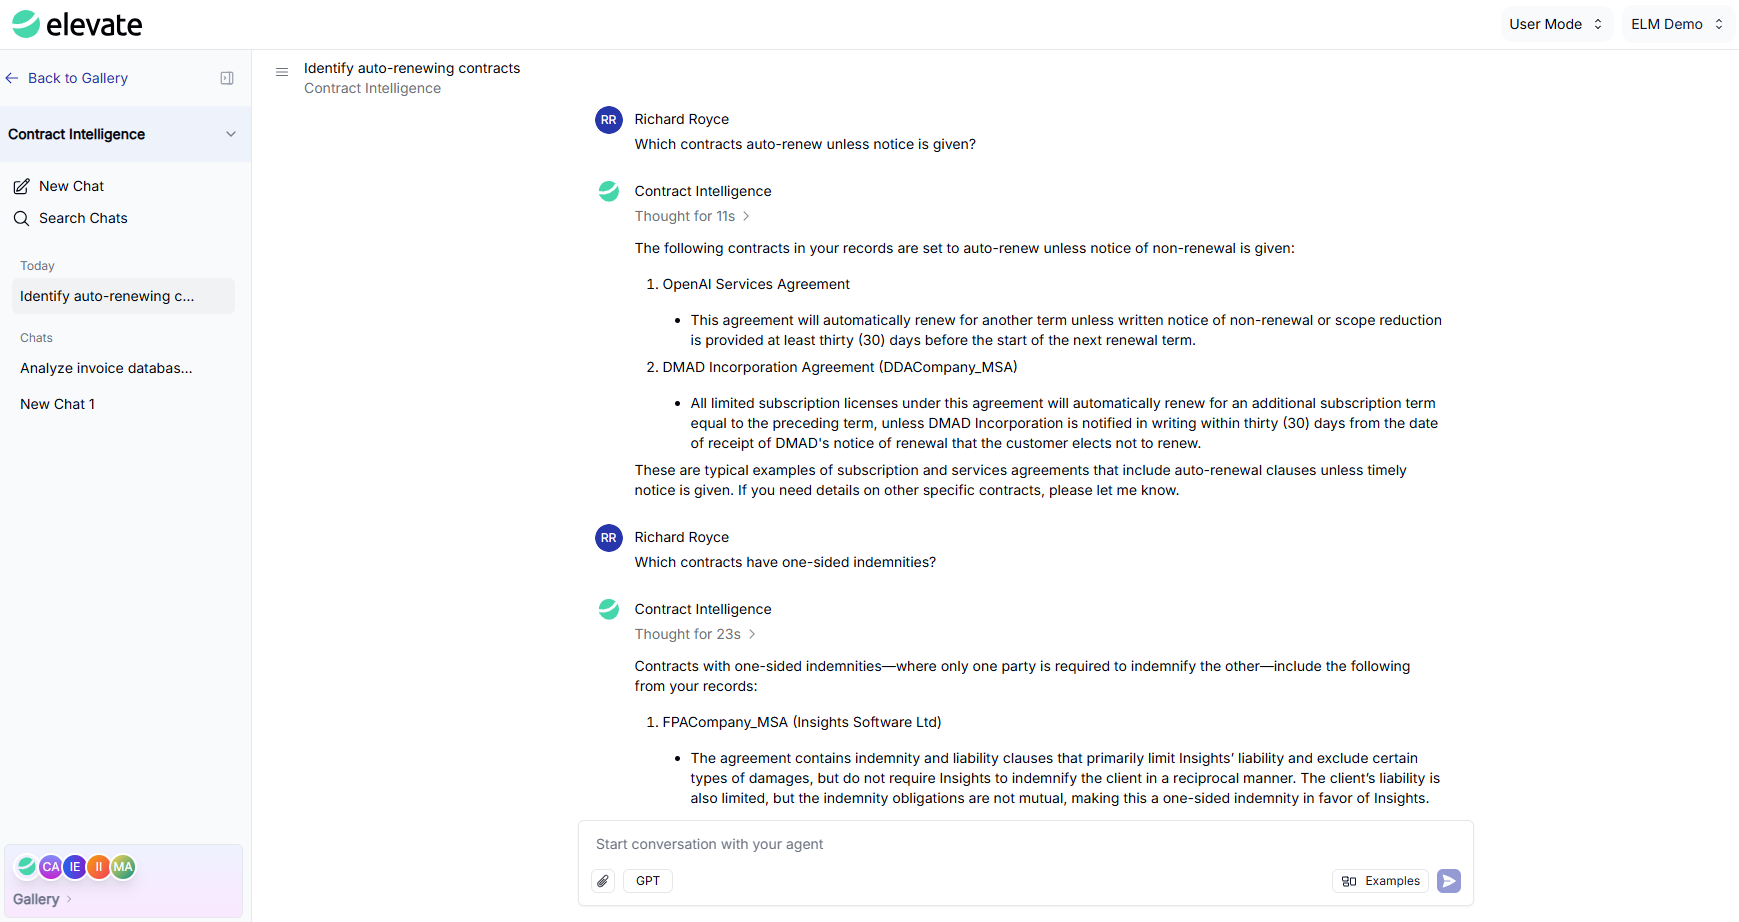Open the ELM Demo dropdown
The width and height of the screenshot is (1739, 922).
click(x=1676, y=24)
